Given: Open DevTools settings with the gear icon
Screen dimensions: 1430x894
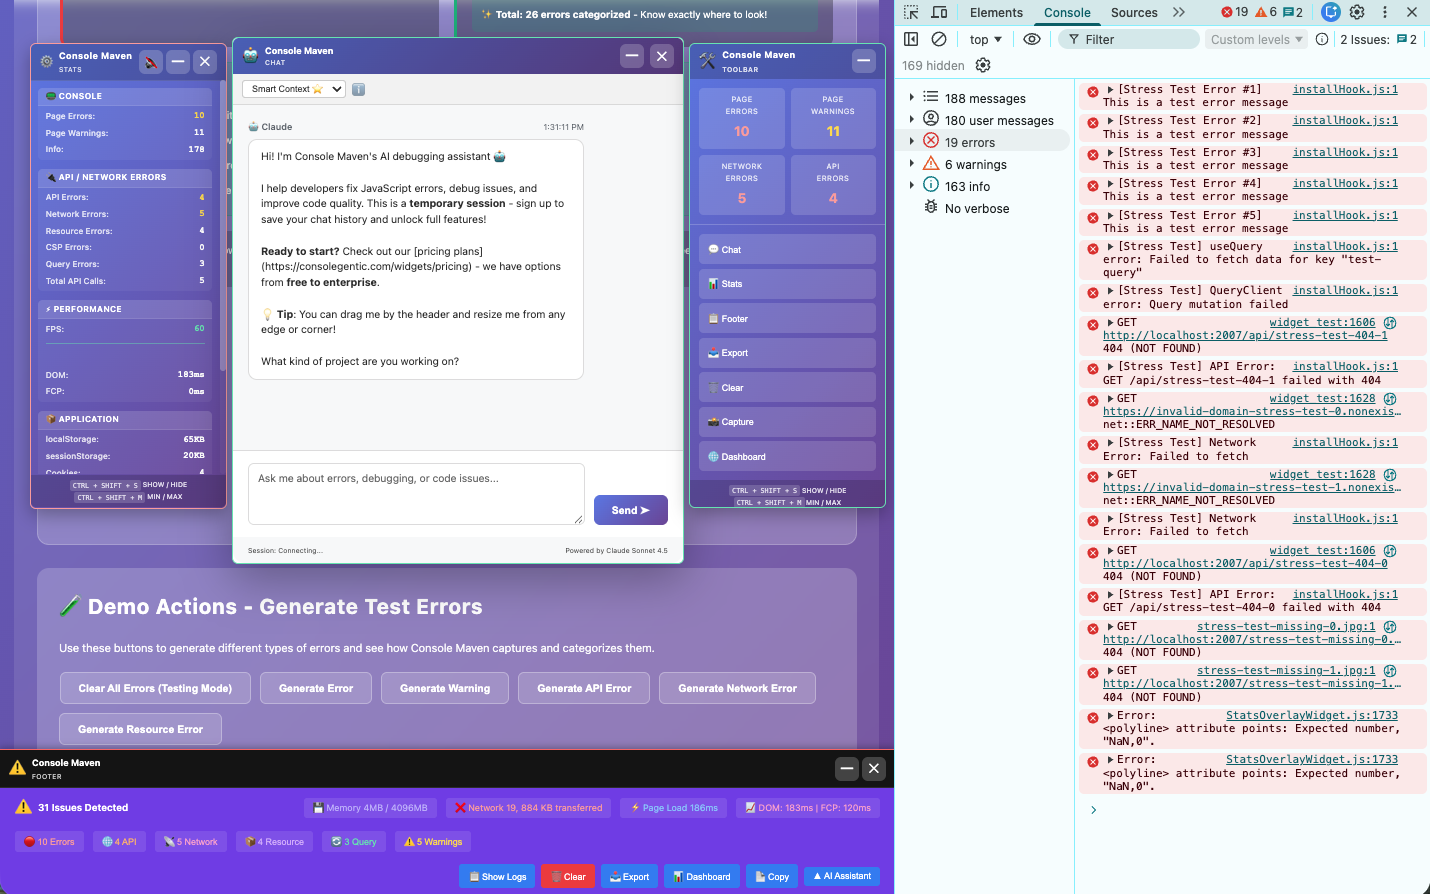Looking at the screenshot, I should click(x=1357, y=12).
